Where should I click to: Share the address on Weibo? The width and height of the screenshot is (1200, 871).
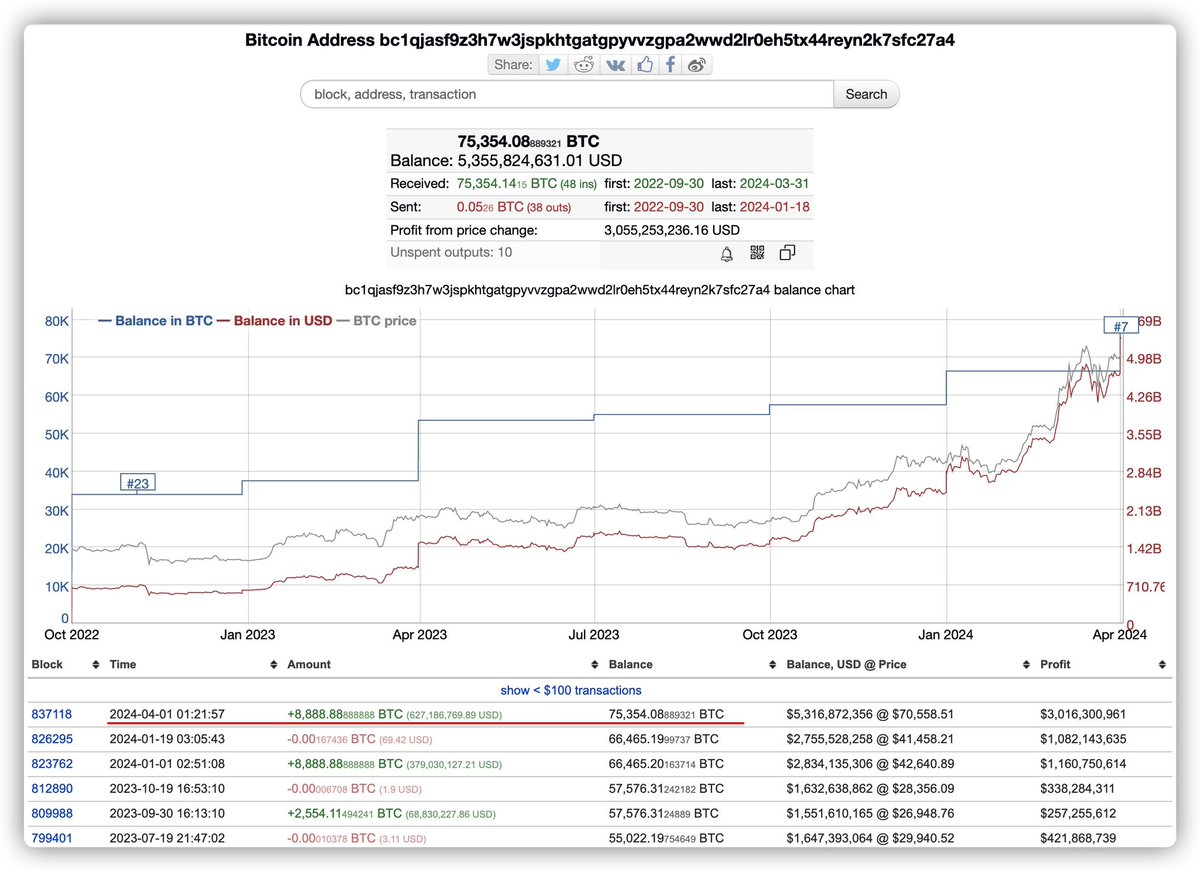(698, 65)
